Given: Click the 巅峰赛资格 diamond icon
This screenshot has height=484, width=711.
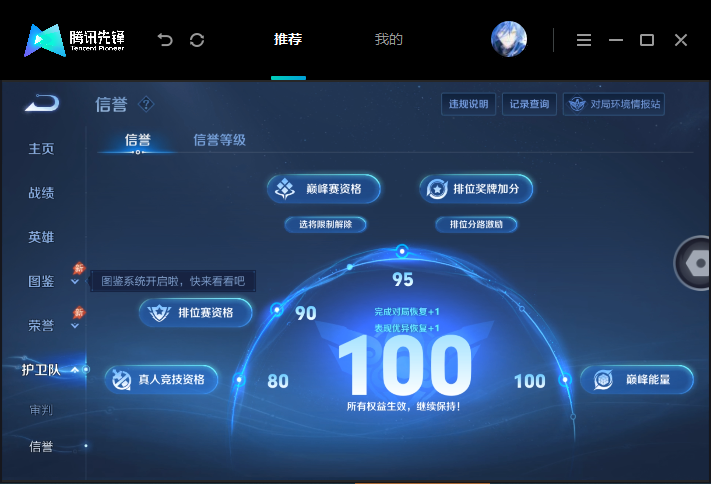Looking at the screenshot, I should 285,189.
